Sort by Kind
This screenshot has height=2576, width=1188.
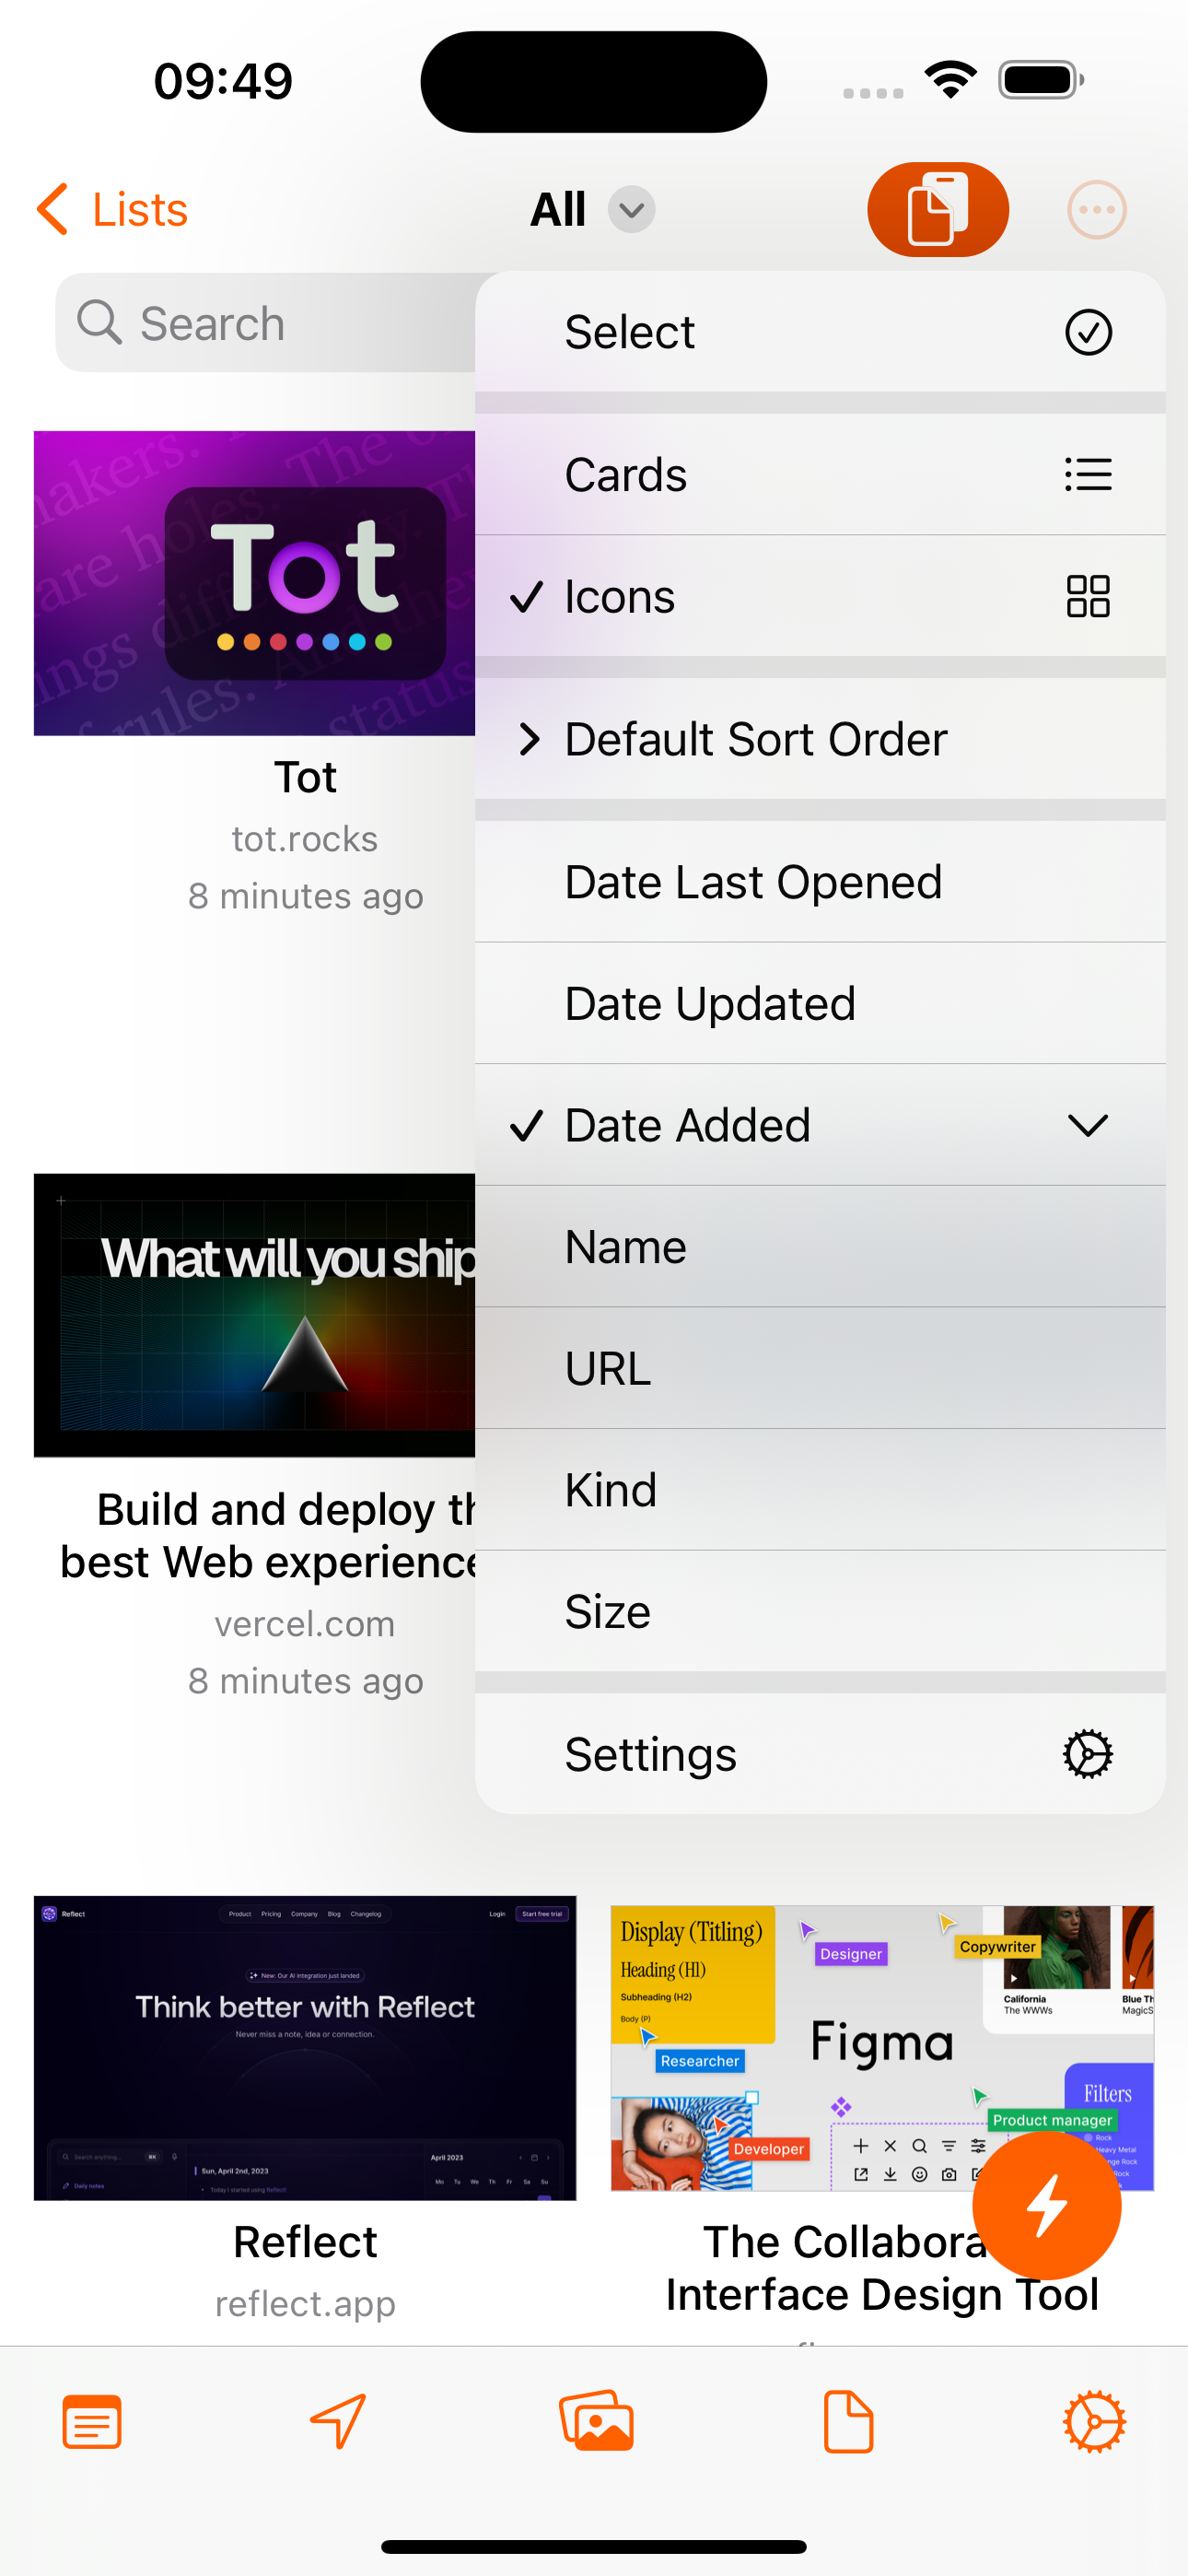click(820, 1490)
